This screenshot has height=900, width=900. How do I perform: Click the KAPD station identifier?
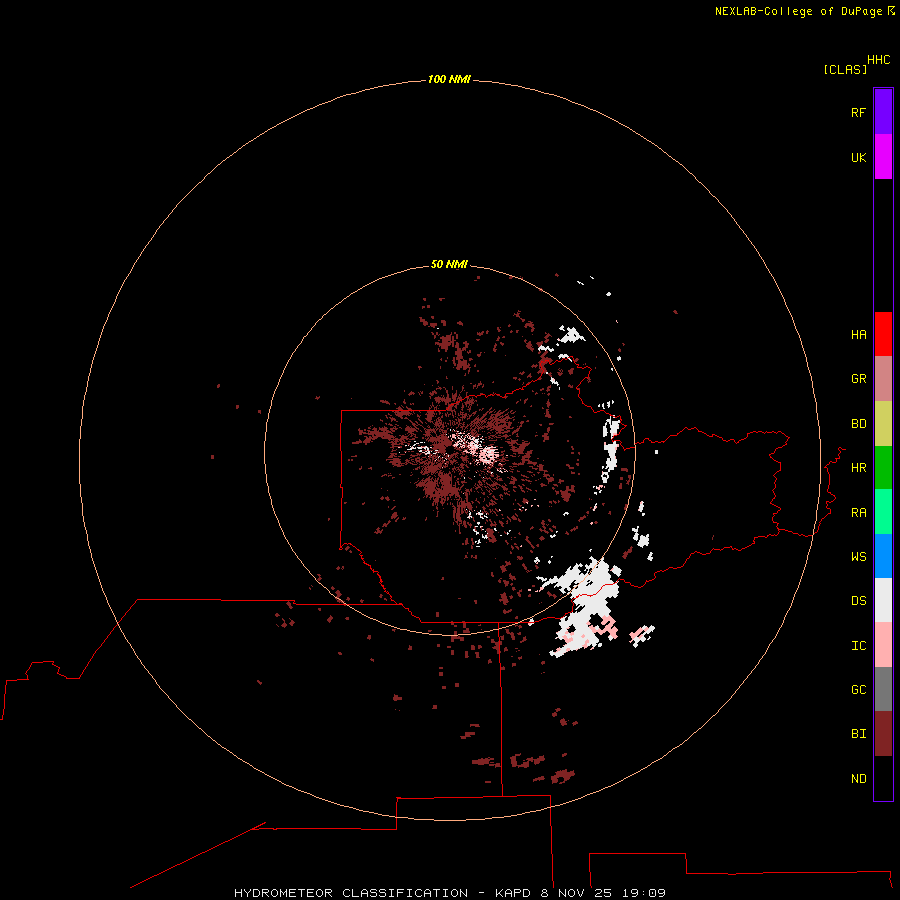(x=513, y=893)
